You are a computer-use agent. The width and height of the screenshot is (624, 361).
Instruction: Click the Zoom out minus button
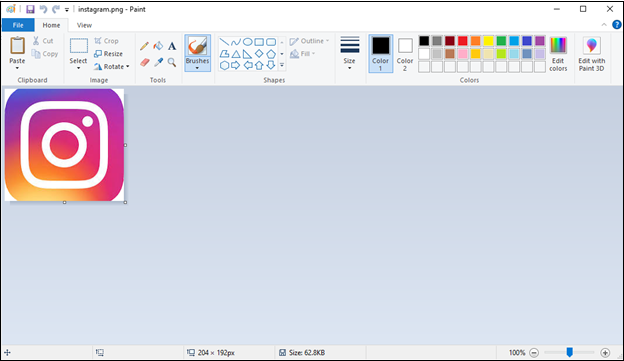[x=534, y=353]
